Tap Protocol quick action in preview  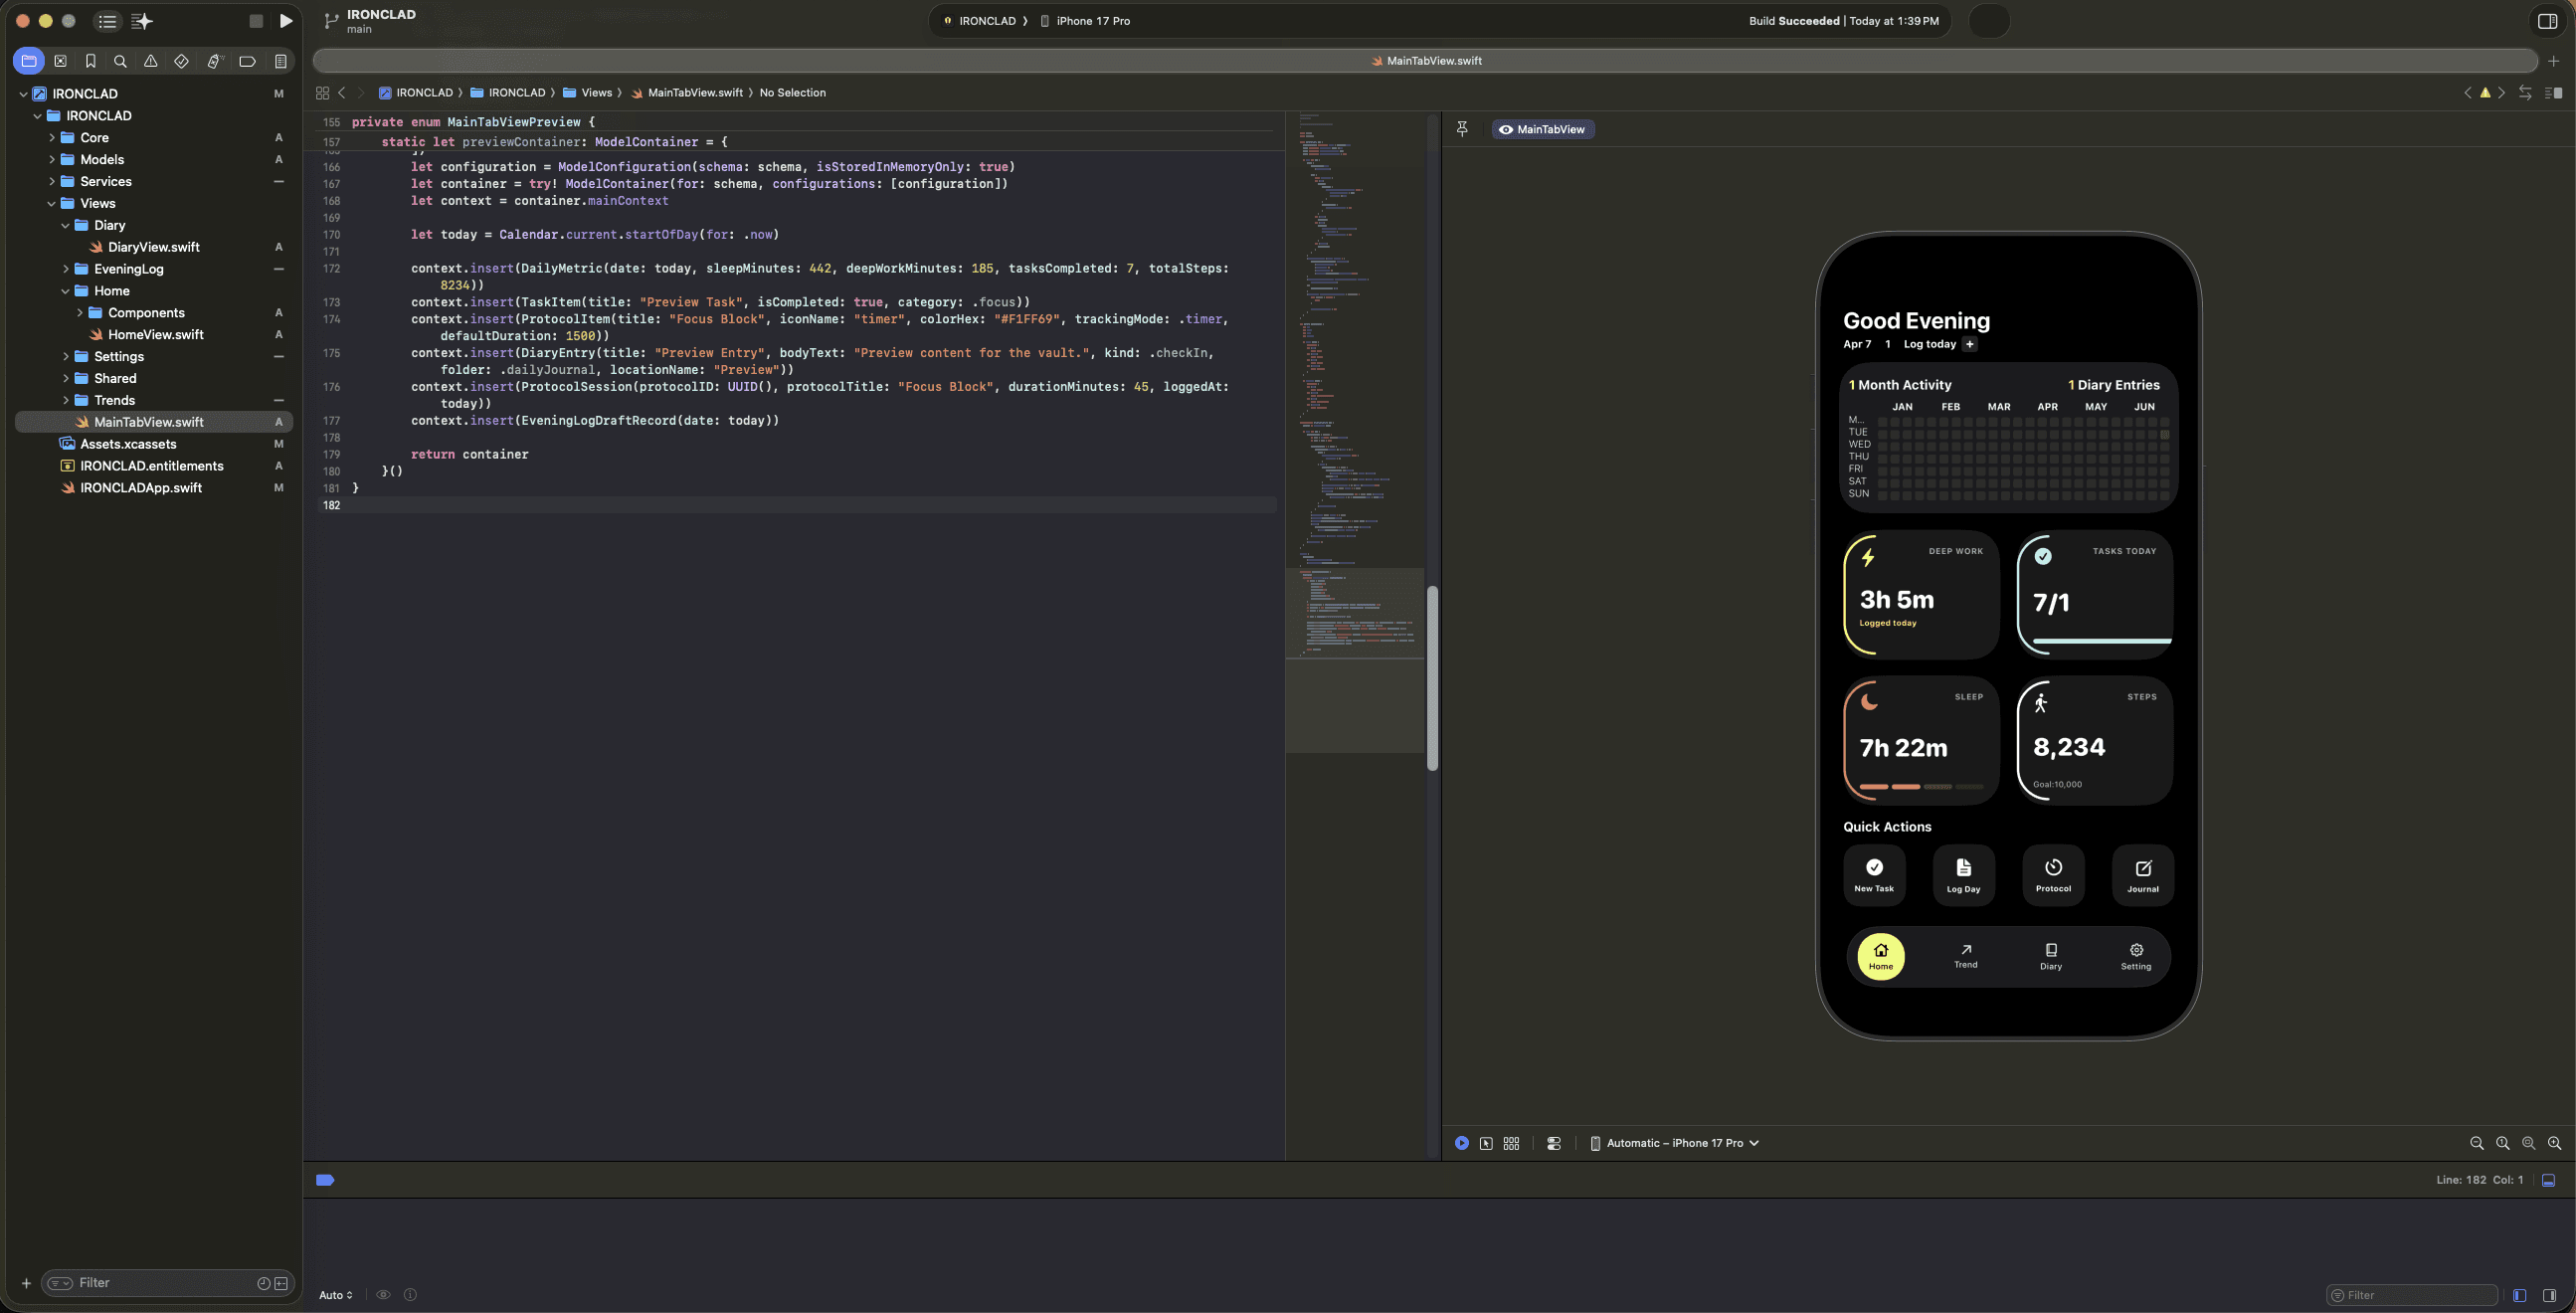(x=2053, y=875)
